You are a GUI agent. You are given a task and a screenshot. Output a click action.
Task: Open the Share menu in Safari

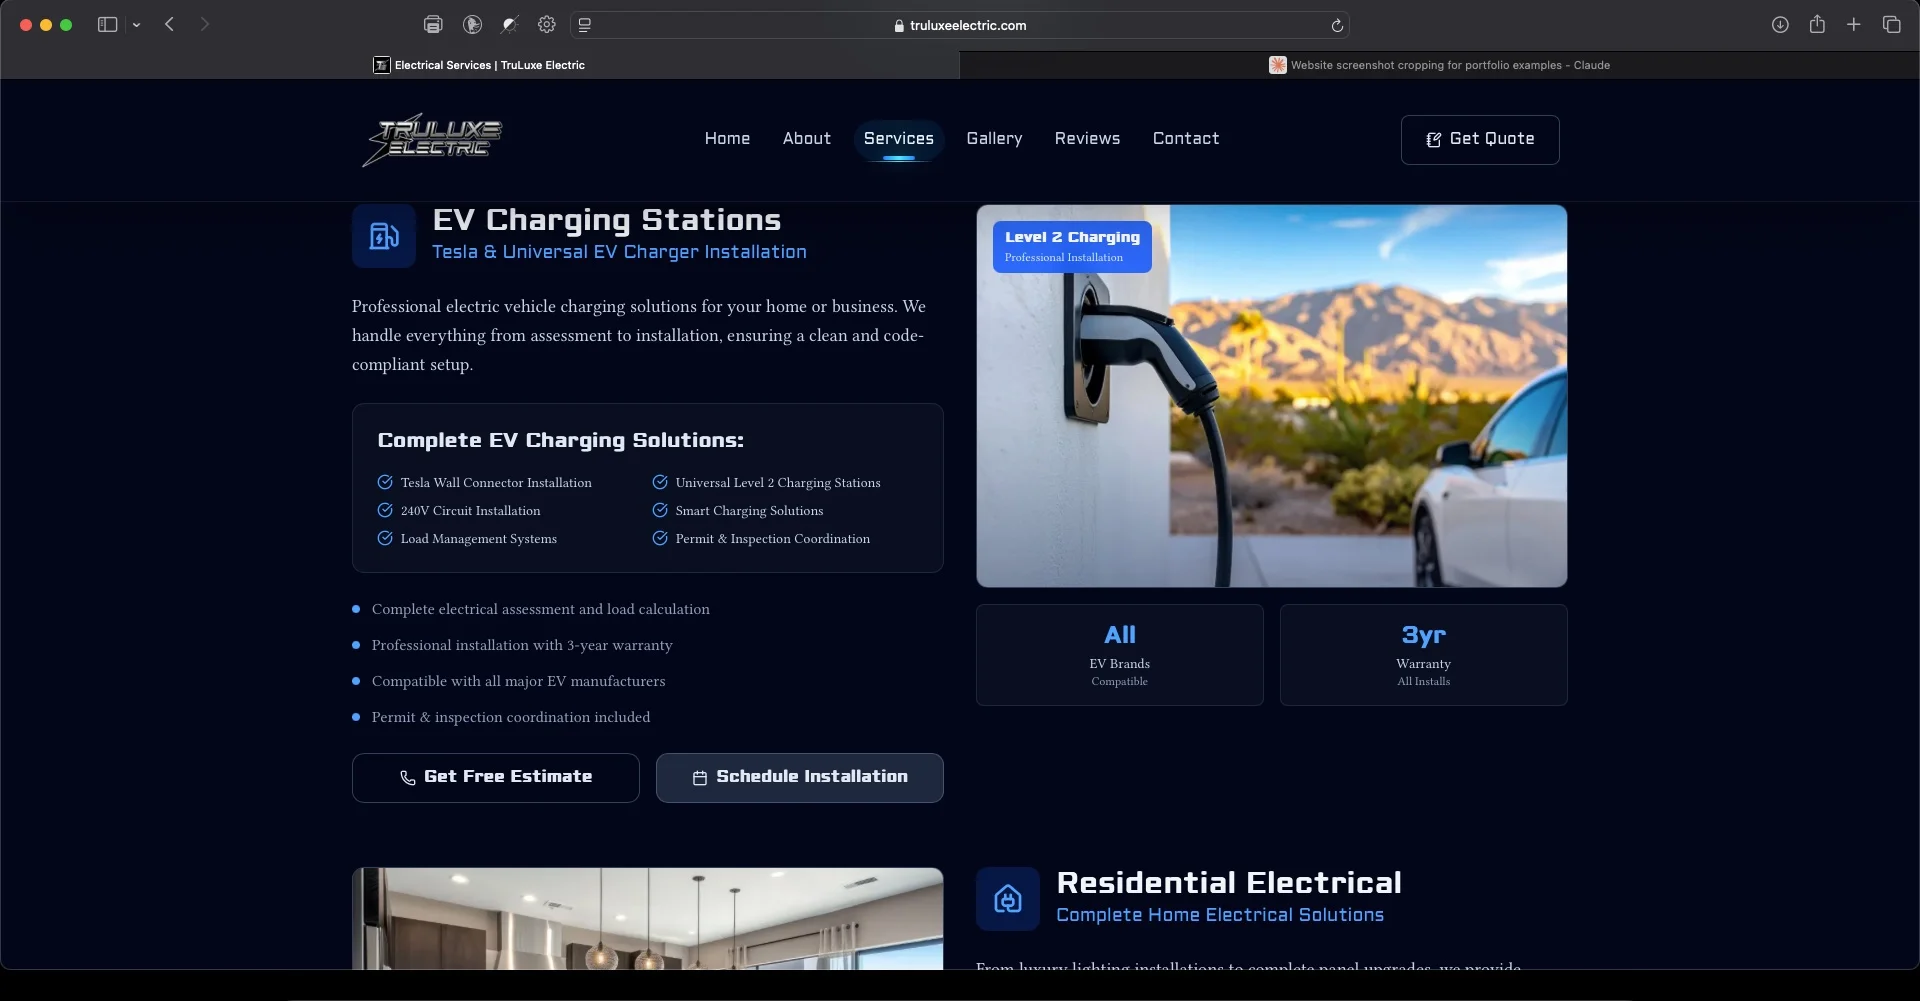[1817, 25]
